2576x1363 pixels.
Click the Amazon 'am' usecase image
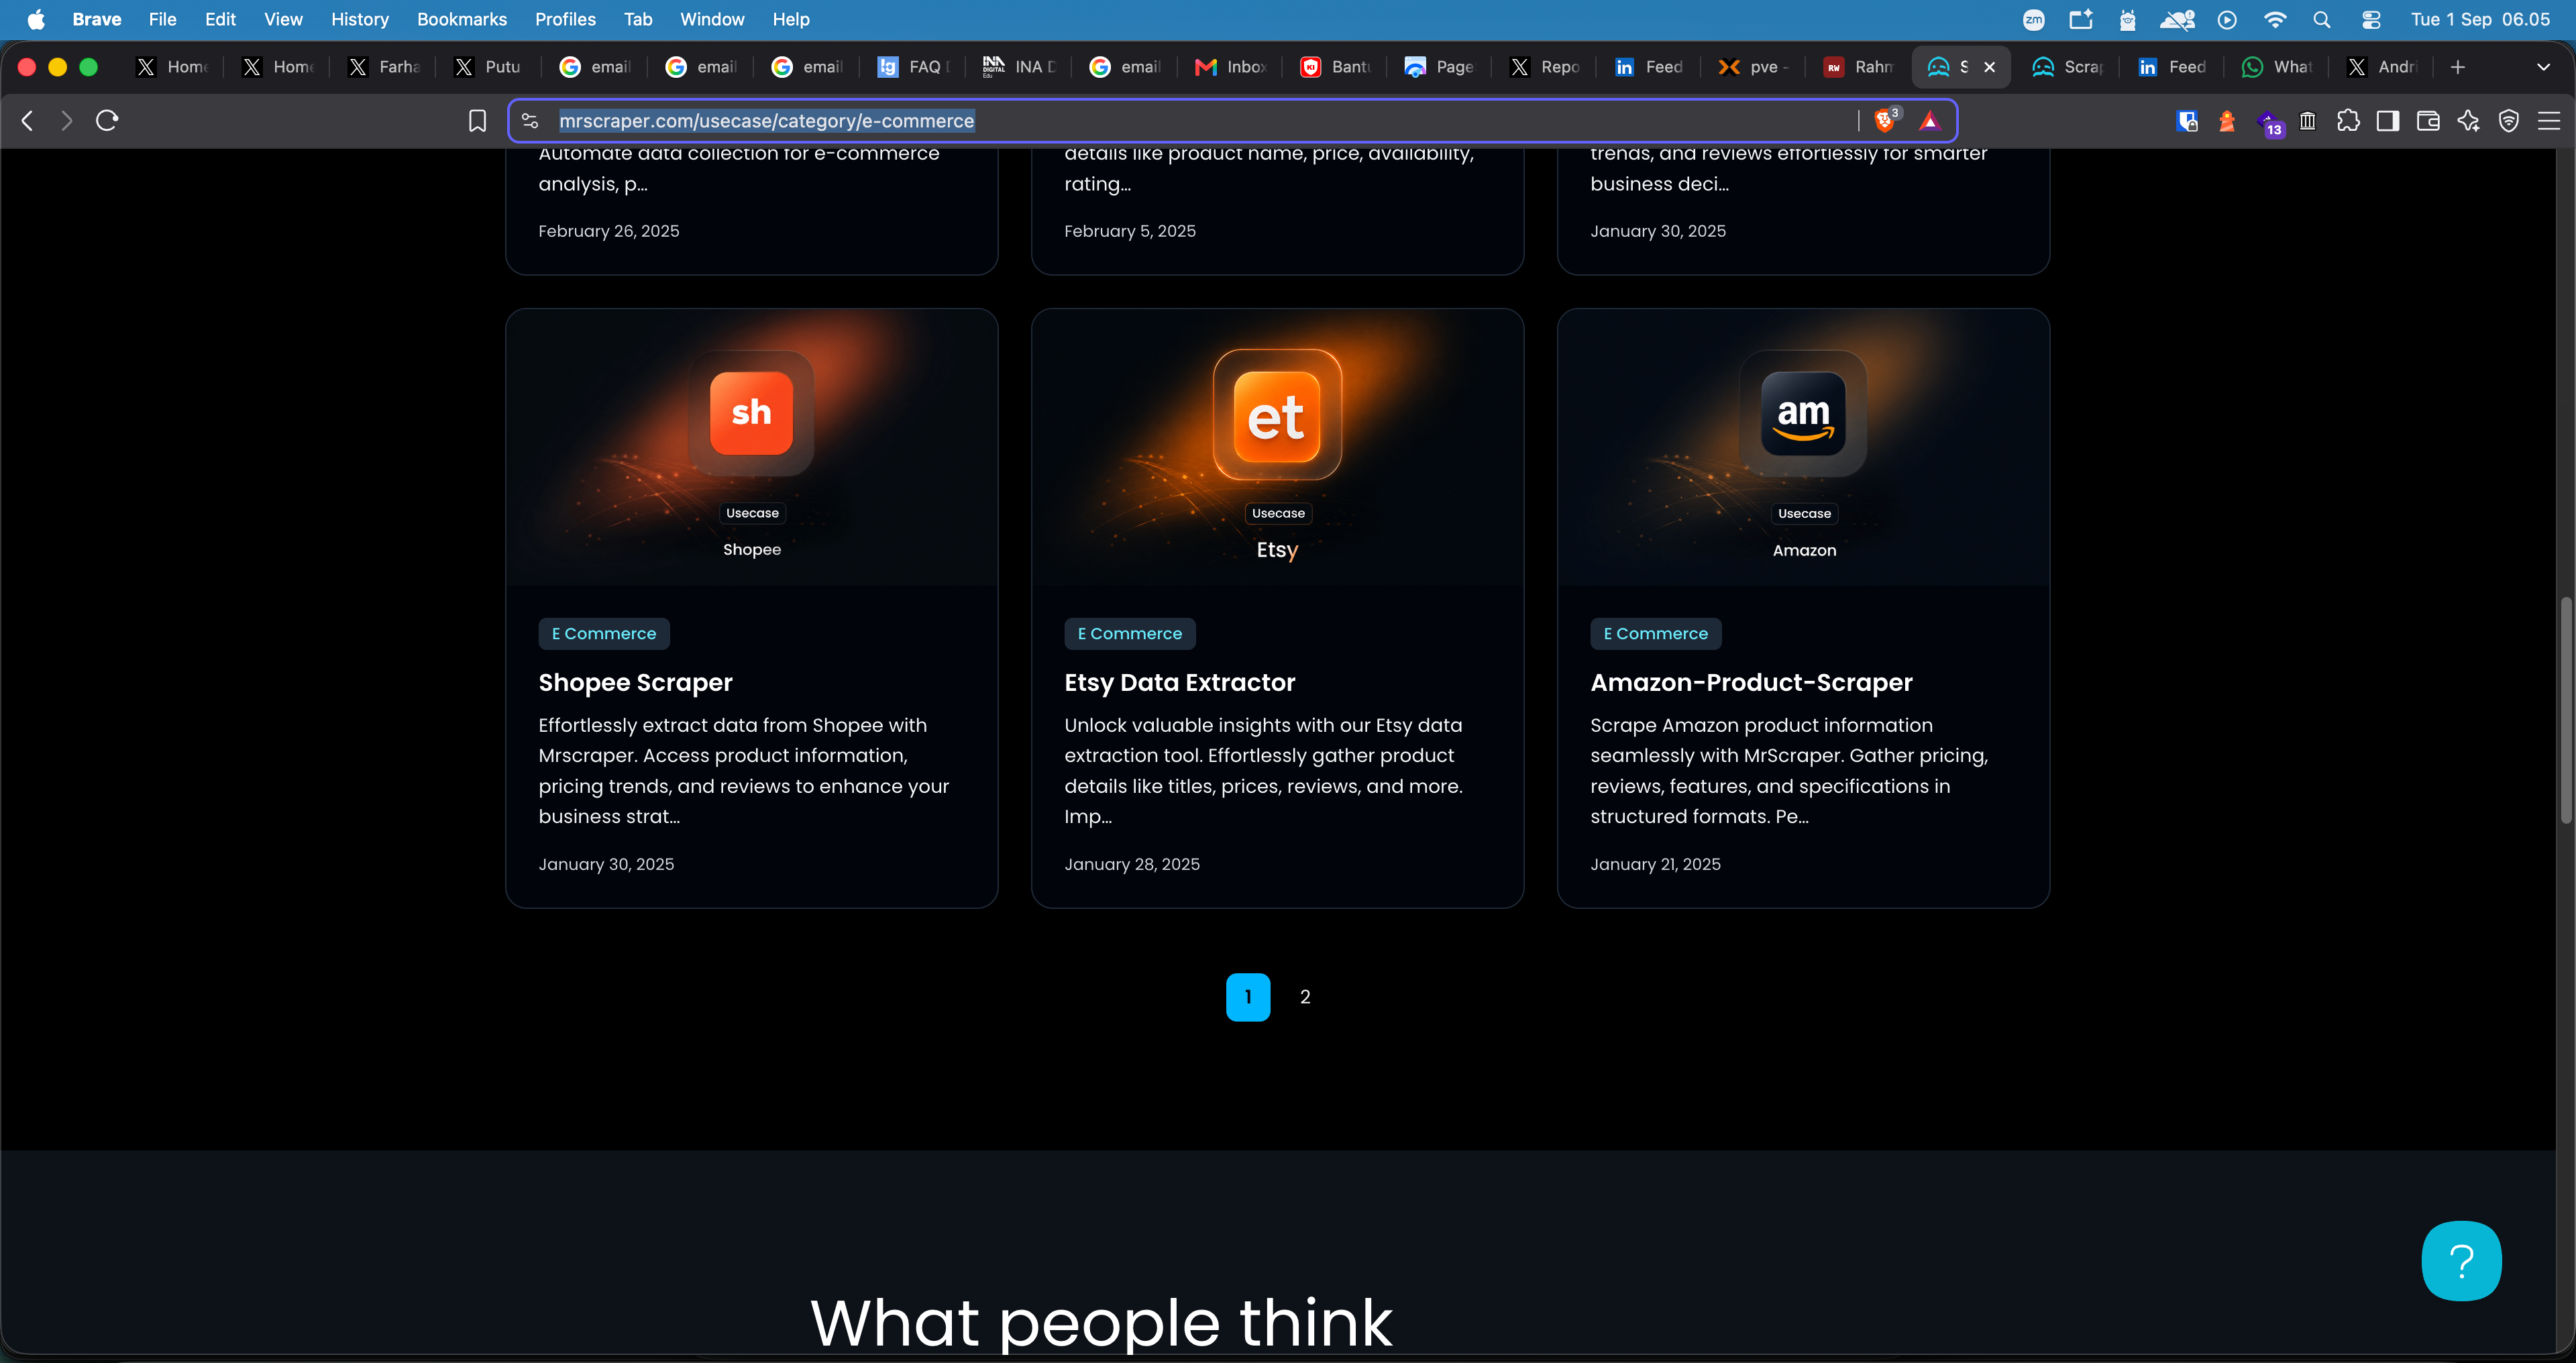(x=1804, y=446)
